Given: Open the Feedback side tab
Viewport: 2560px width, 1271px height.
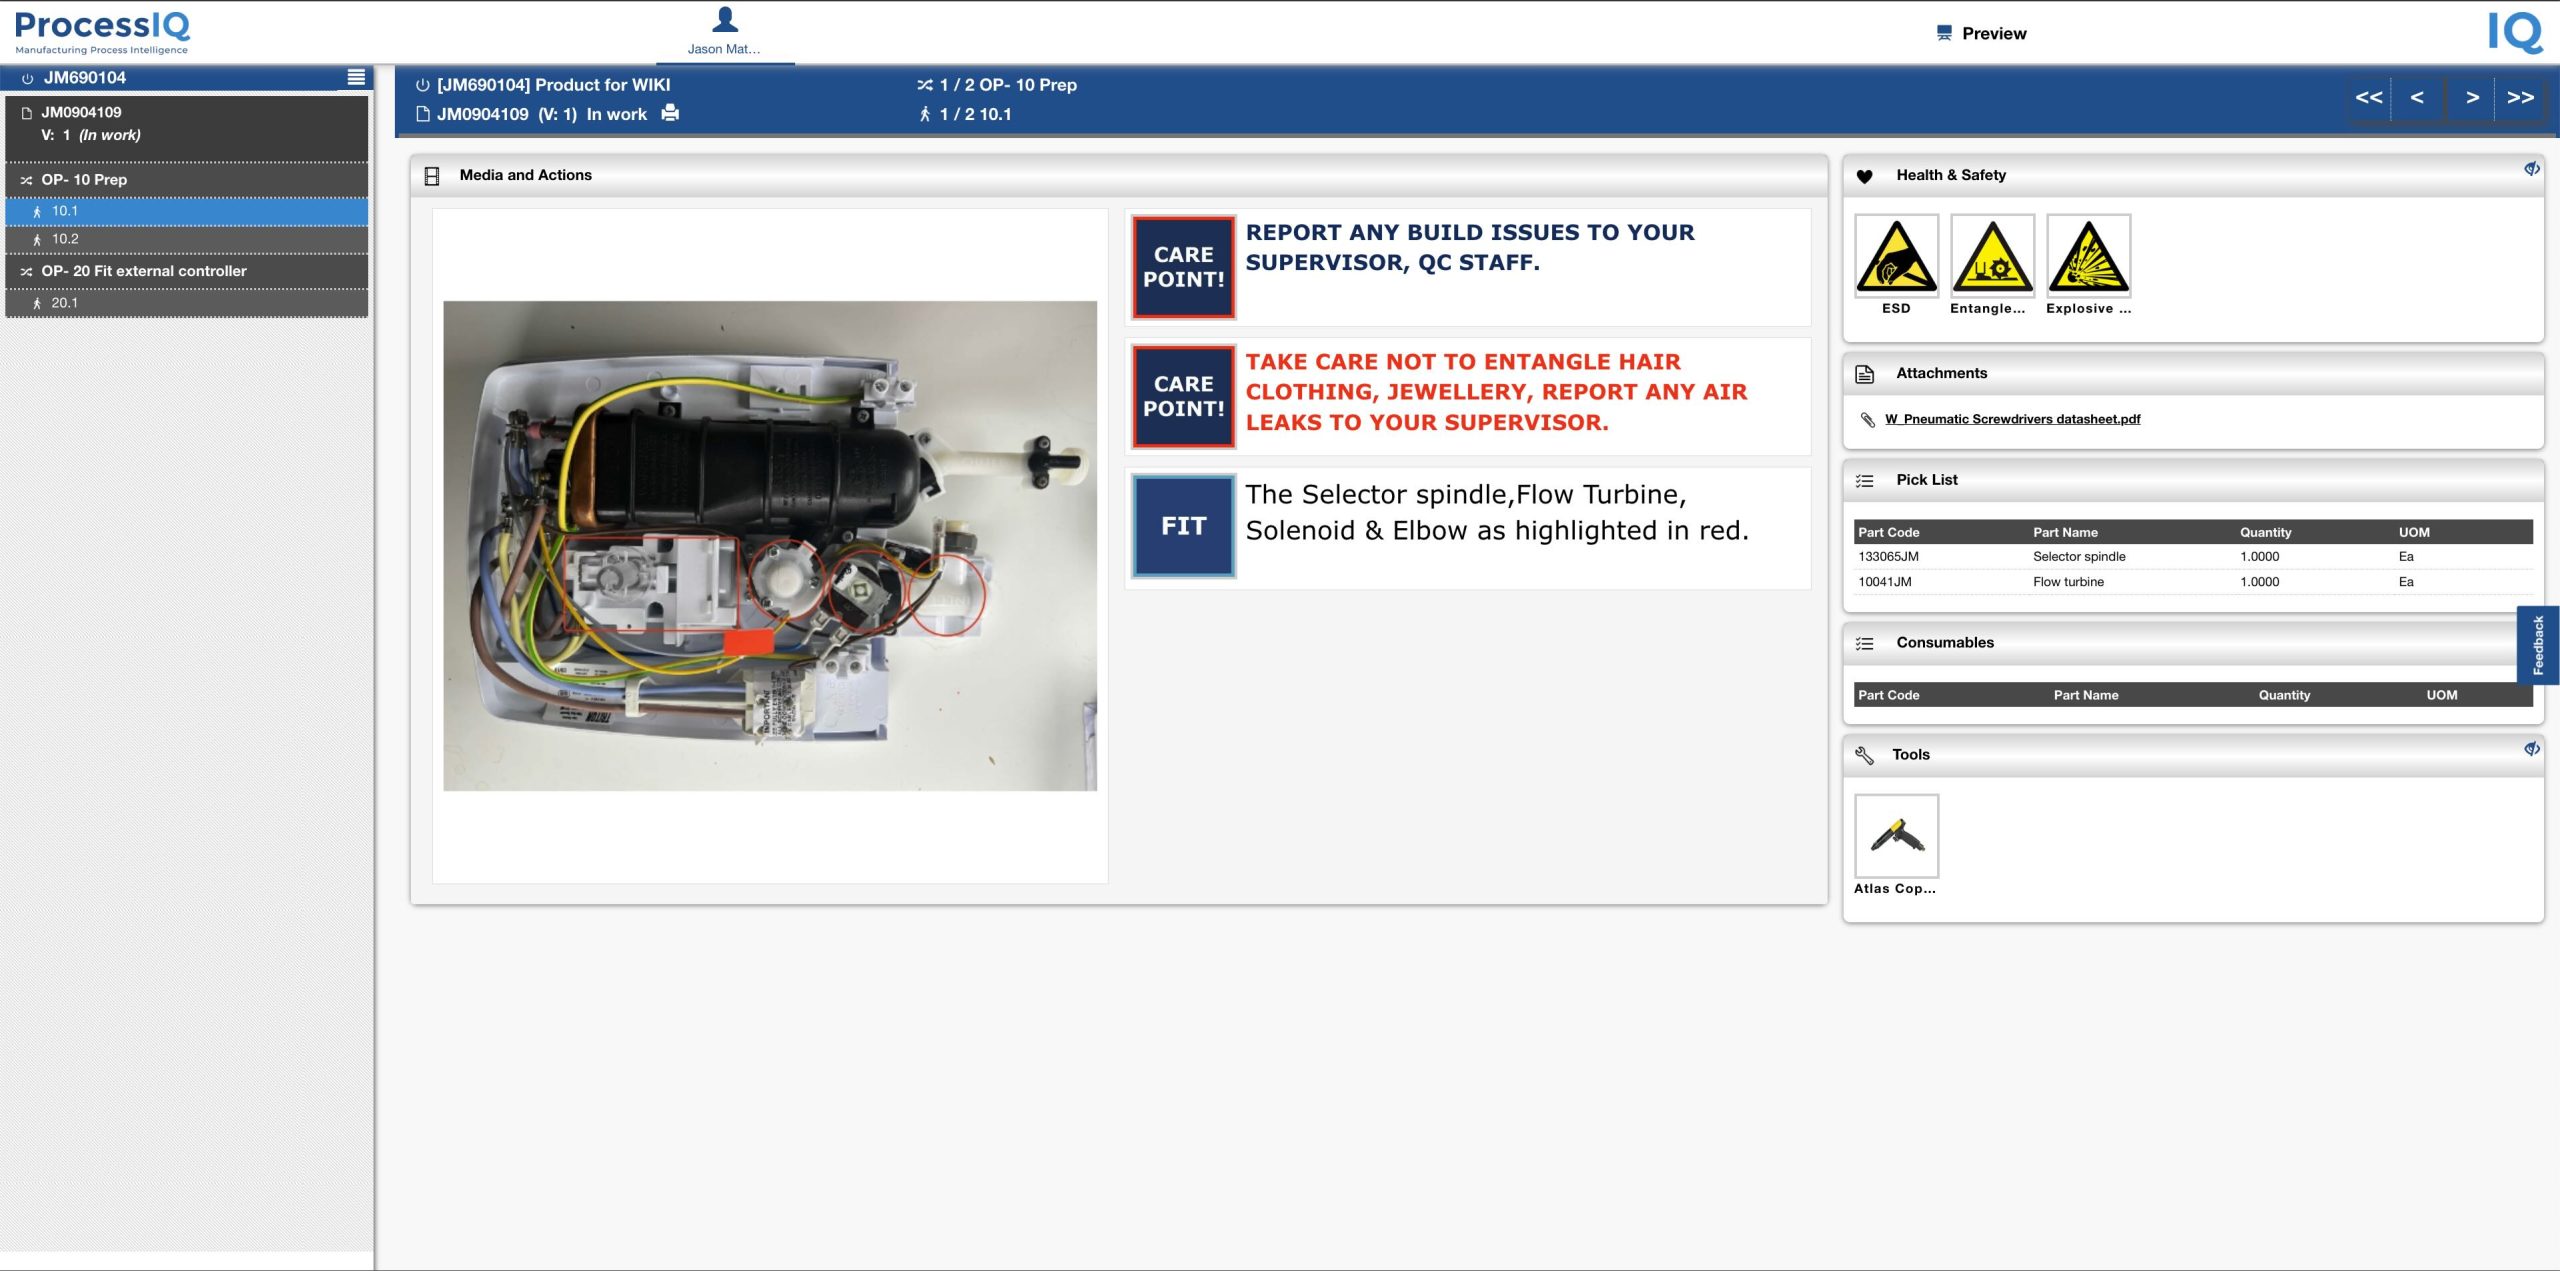Looking at the screenshot, I should [x=2537, y=645].
